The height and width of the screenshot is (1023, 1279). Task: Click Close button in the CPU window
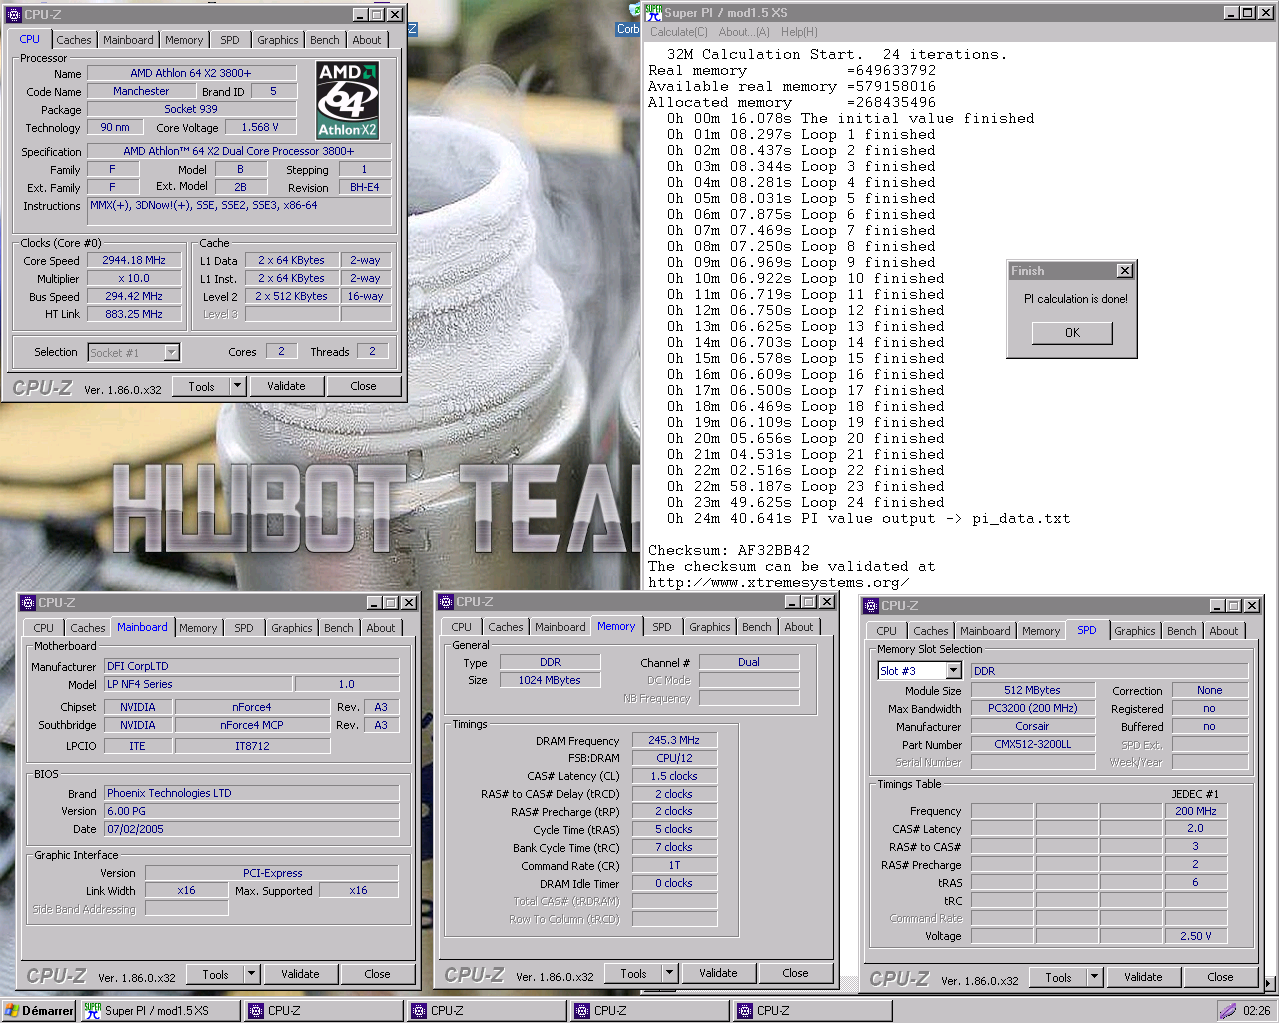(x=363, y=386)
